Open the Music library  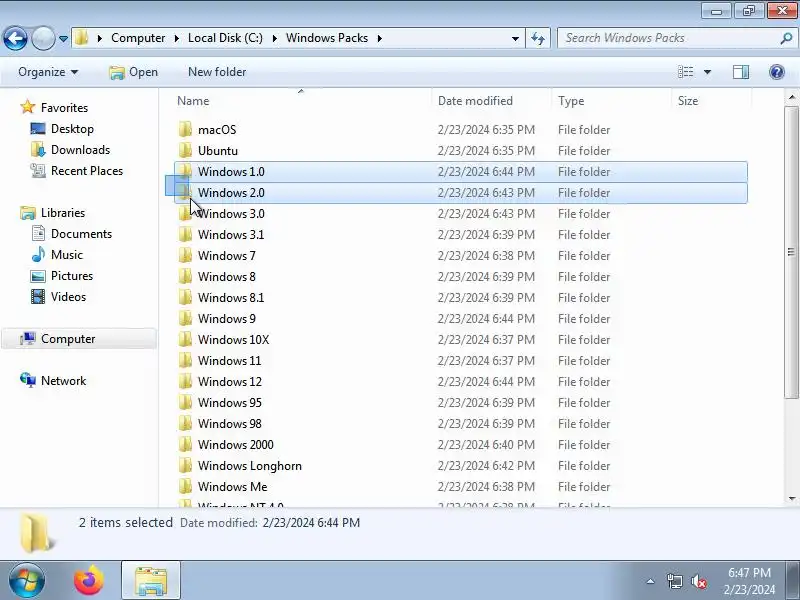[57, 255]
